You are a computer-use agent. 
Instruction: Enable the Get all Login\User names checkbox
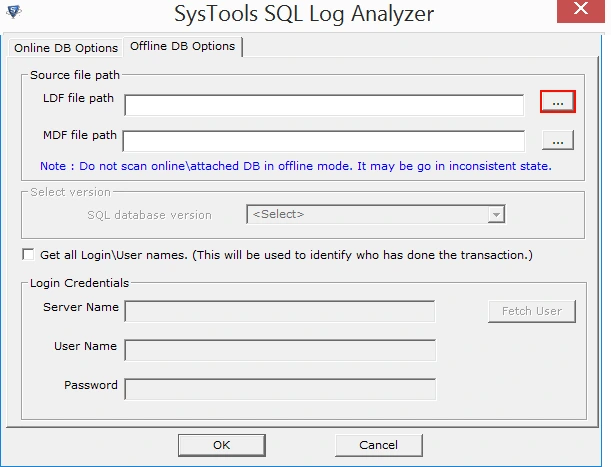pos(28,255)
